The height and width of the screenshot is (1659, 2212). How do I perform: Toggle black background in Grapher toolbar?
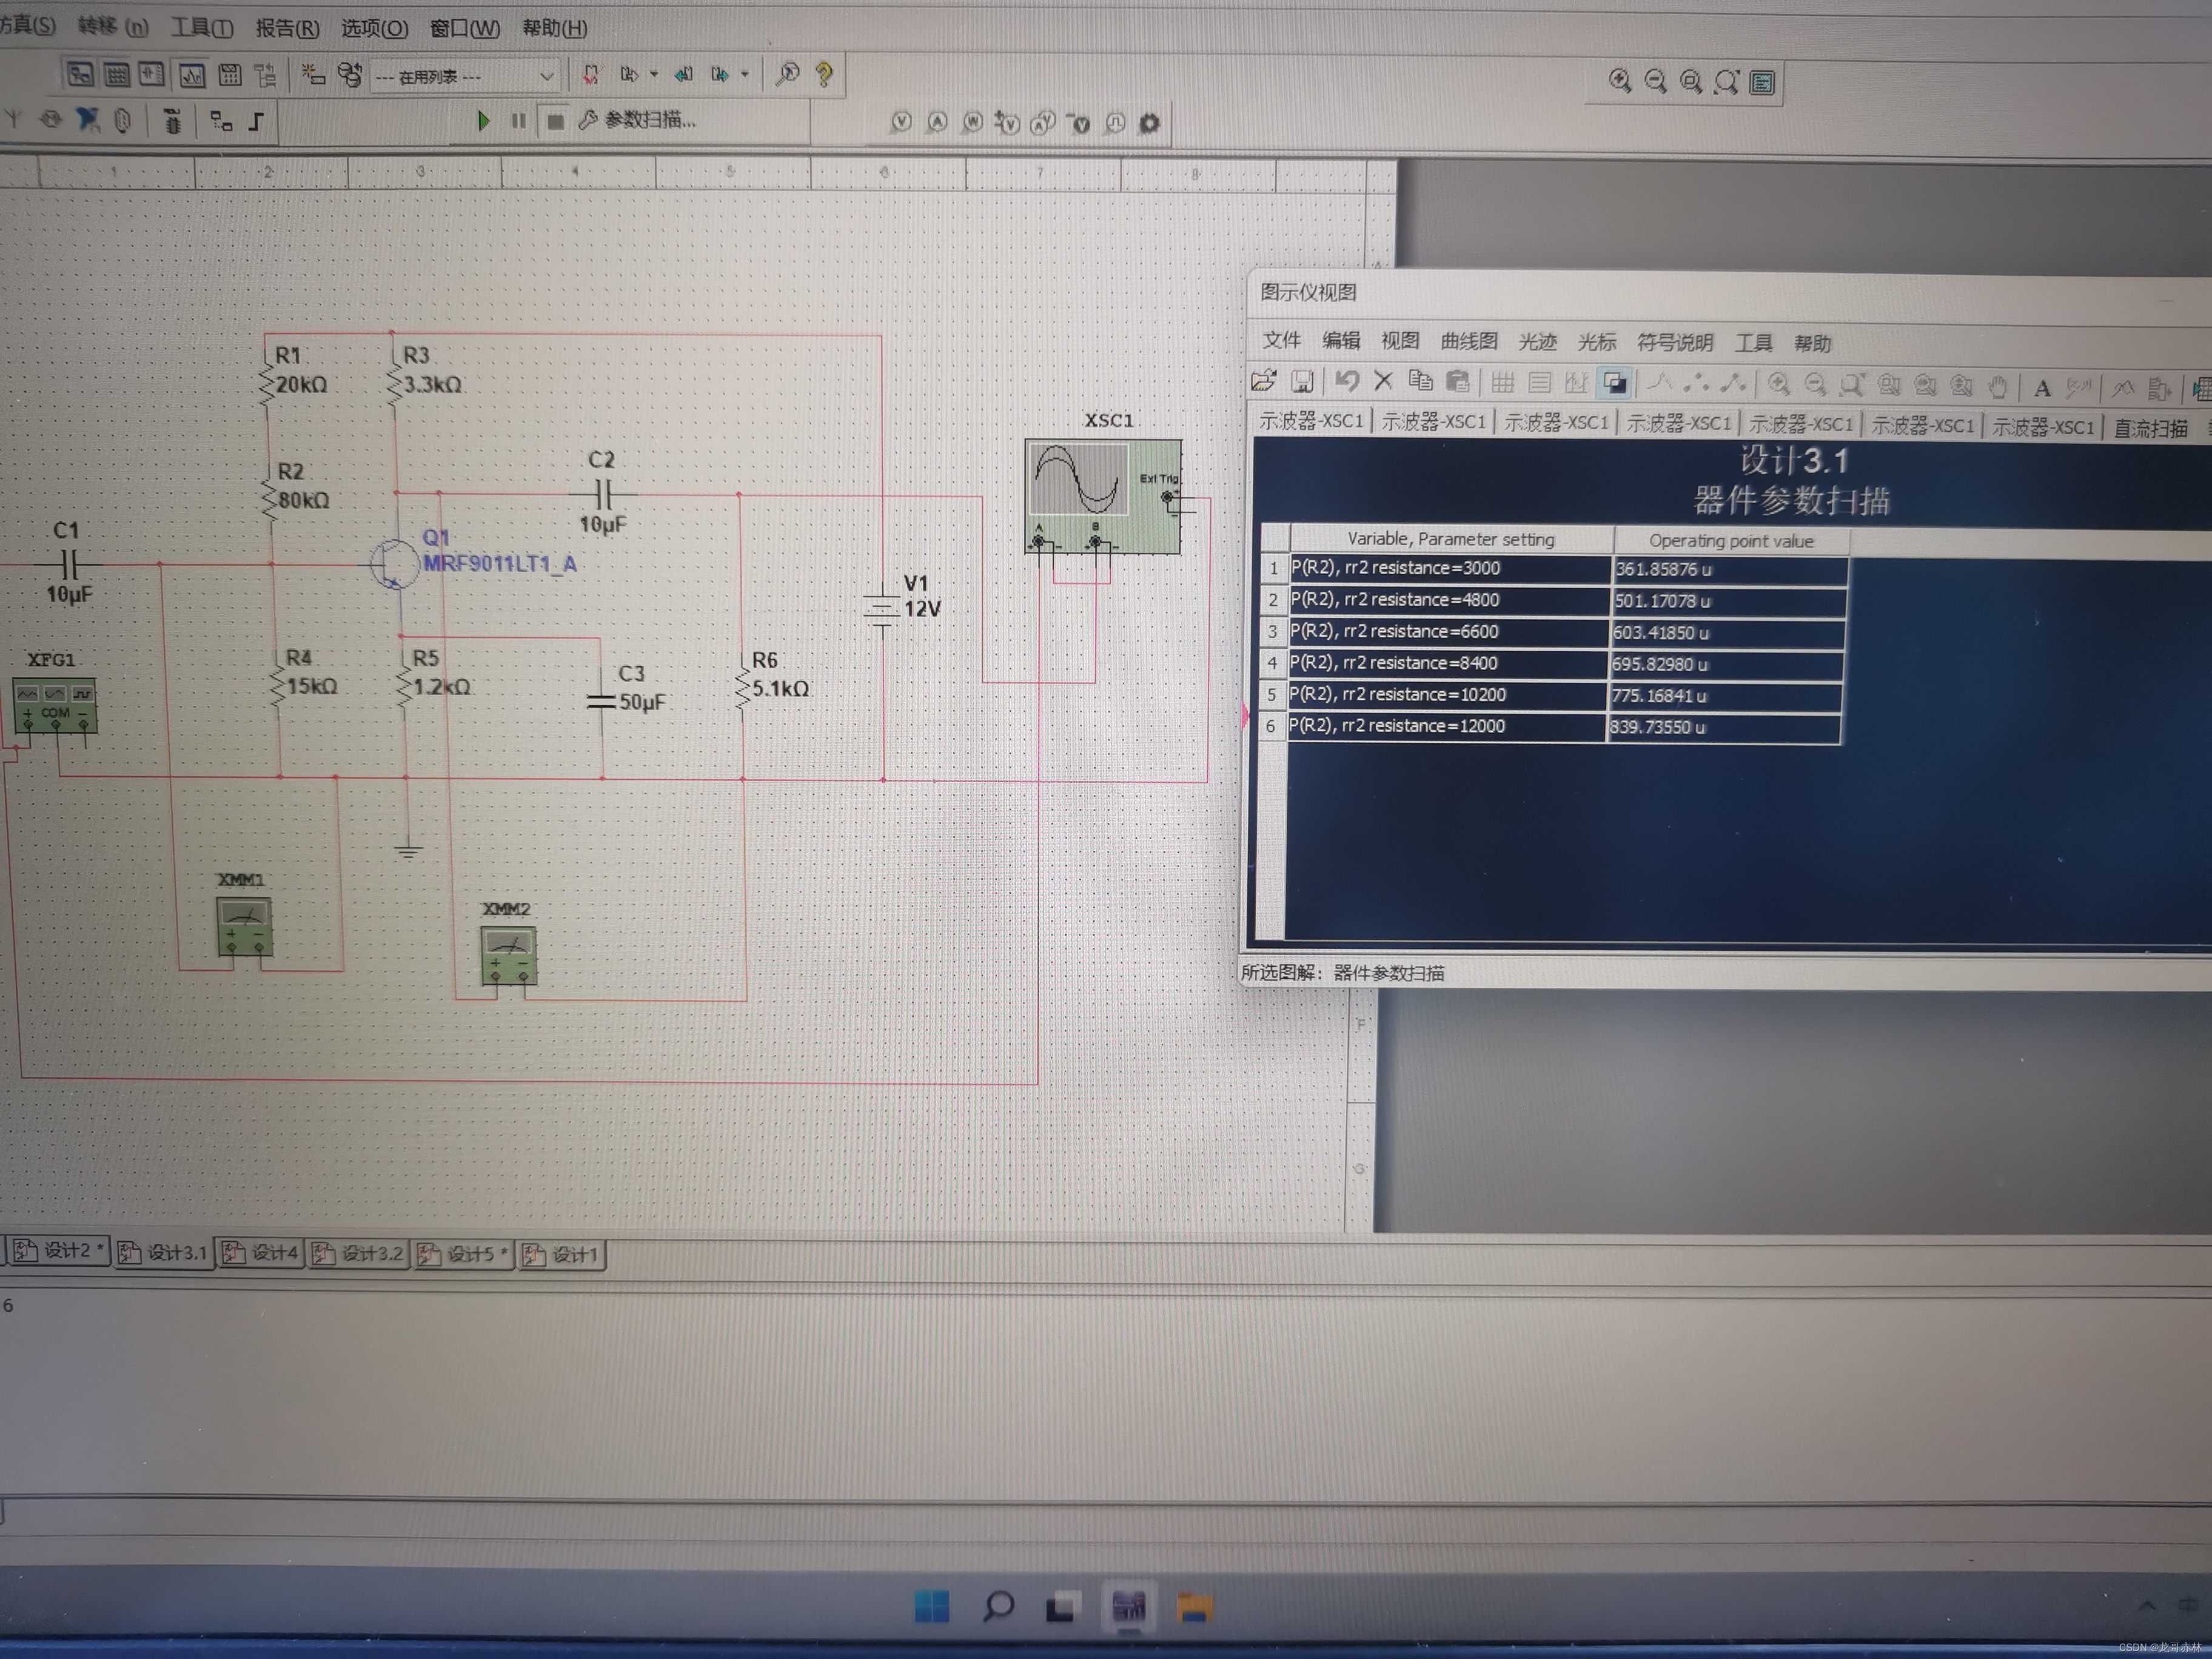tap(1614, 382)
